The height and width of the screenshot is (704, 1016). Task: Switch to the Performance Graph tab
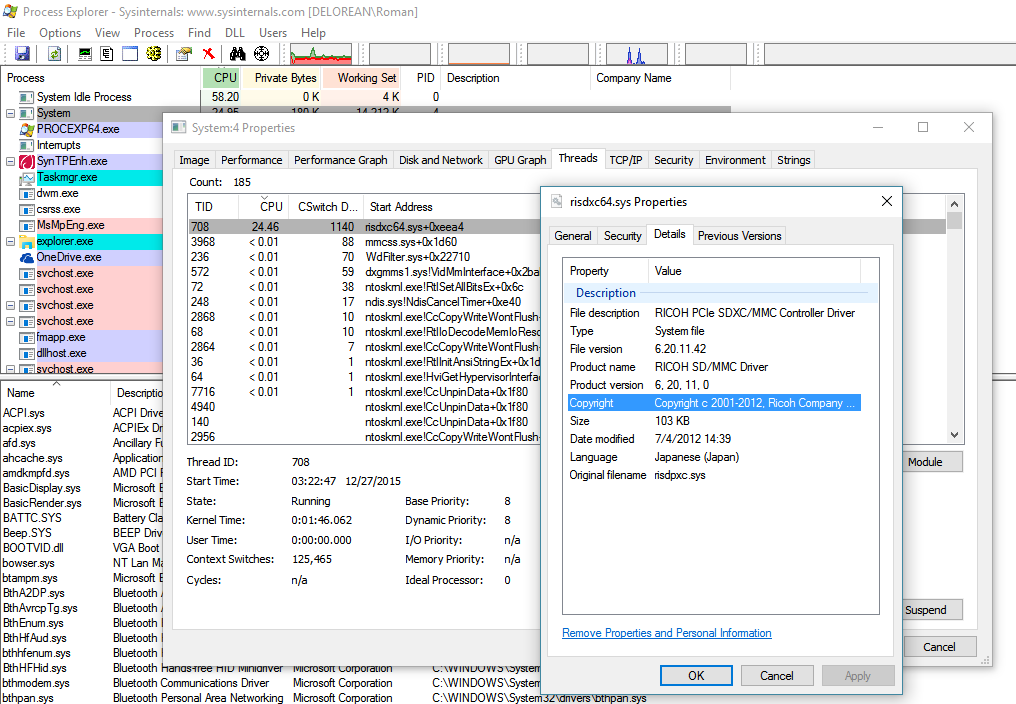click(341, 160)
